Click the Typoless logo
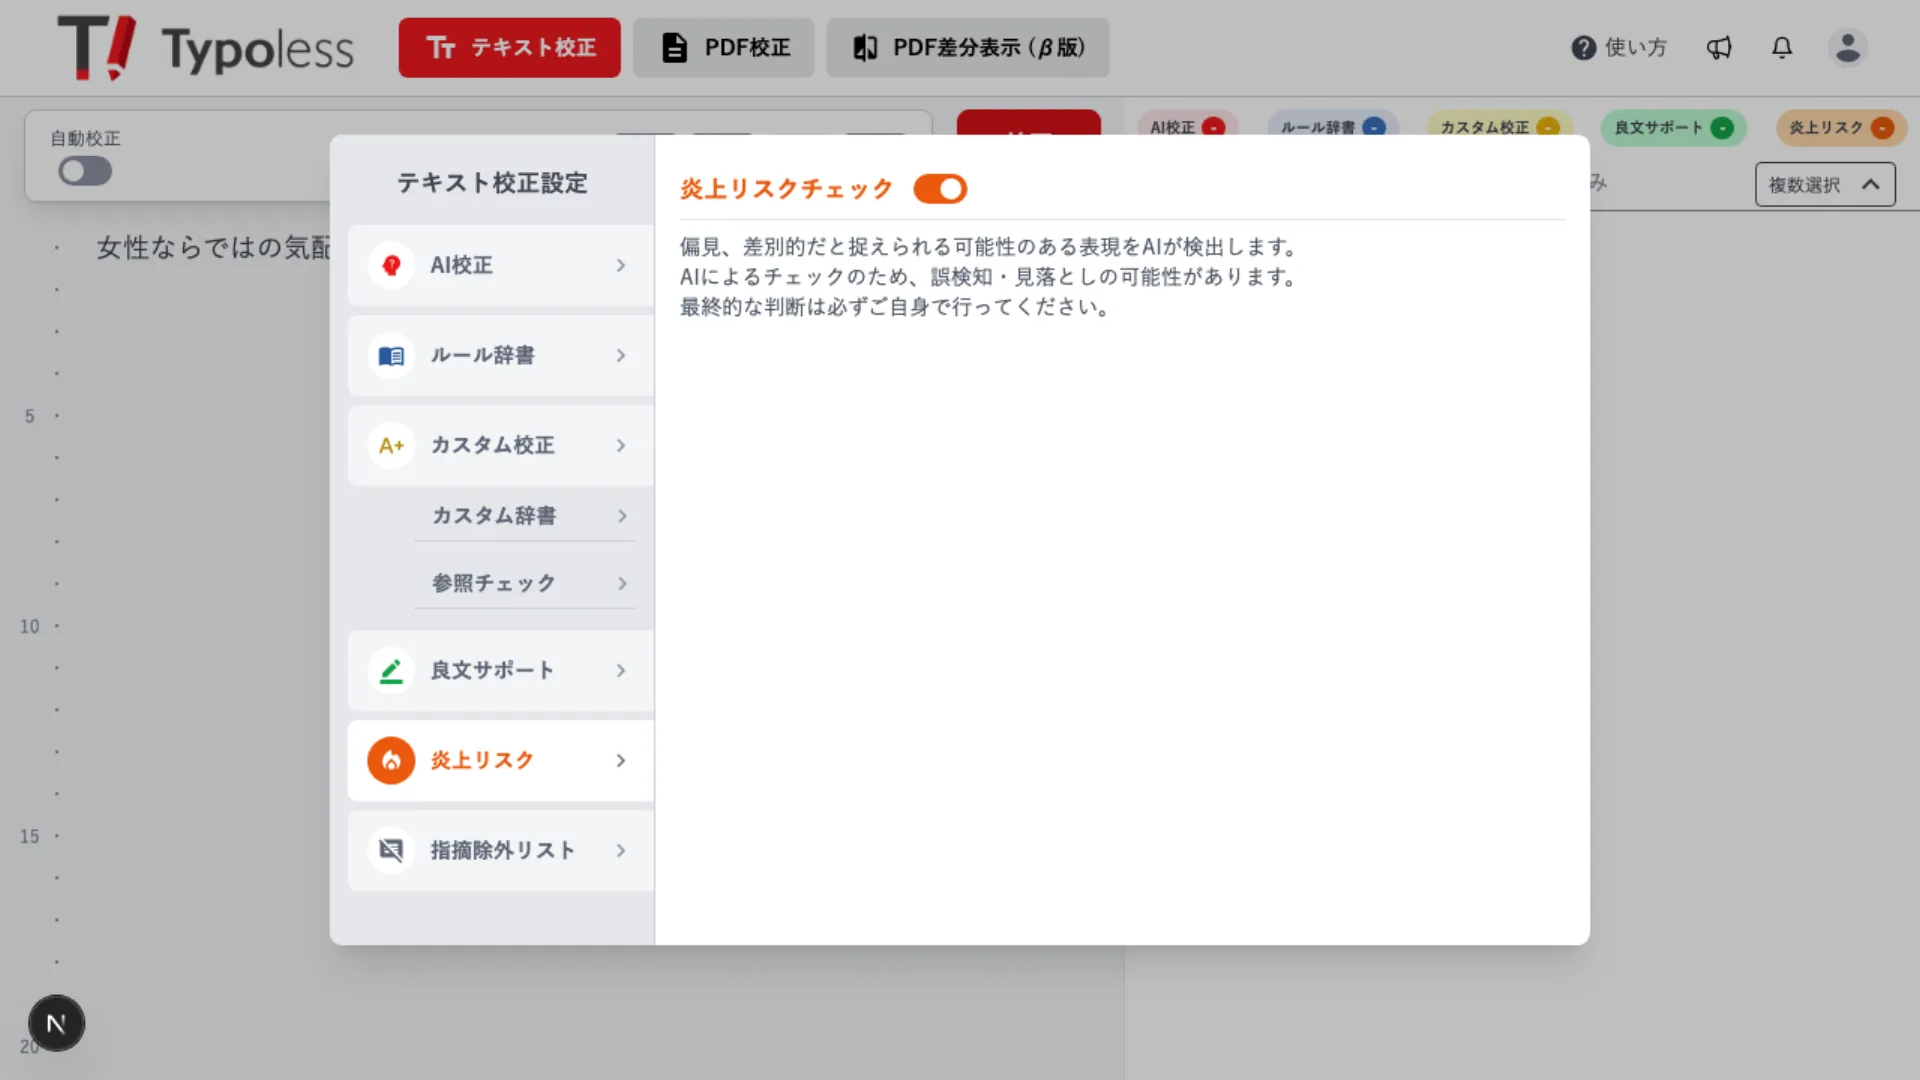The image size is (1920, 1080). (x=205, y=48)
